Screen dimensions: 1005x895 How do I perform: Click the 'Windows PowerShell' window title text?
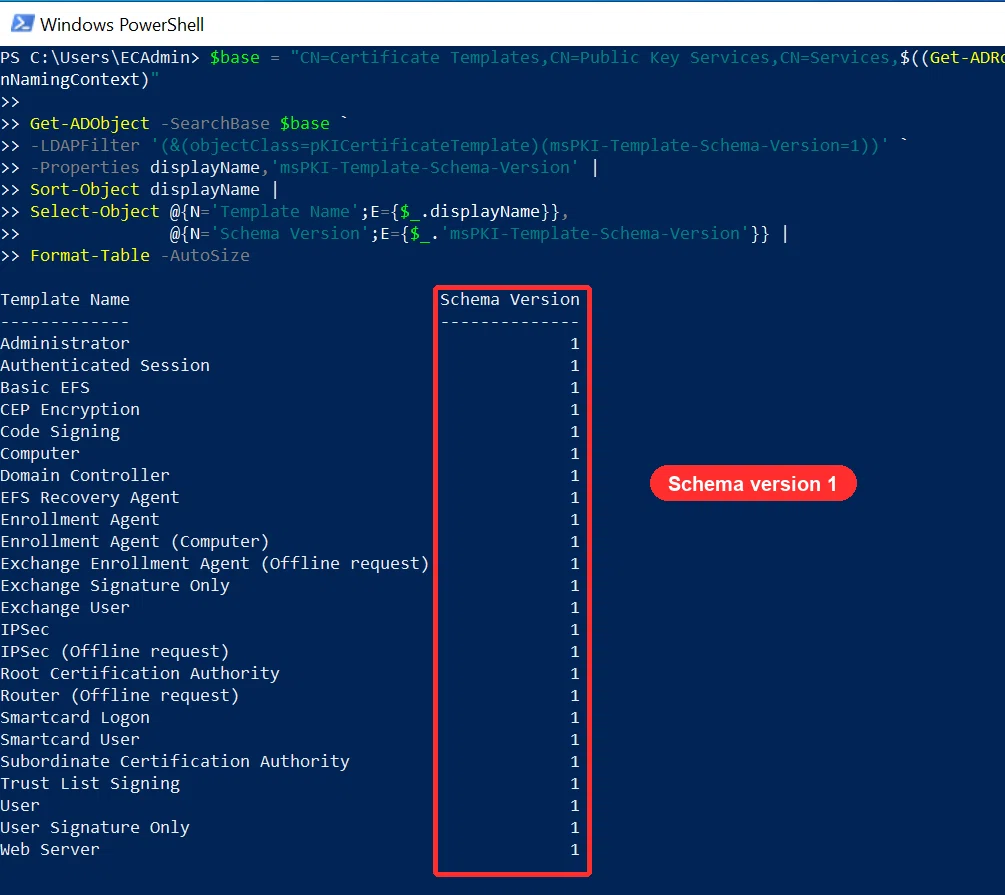tap(122, 24)
